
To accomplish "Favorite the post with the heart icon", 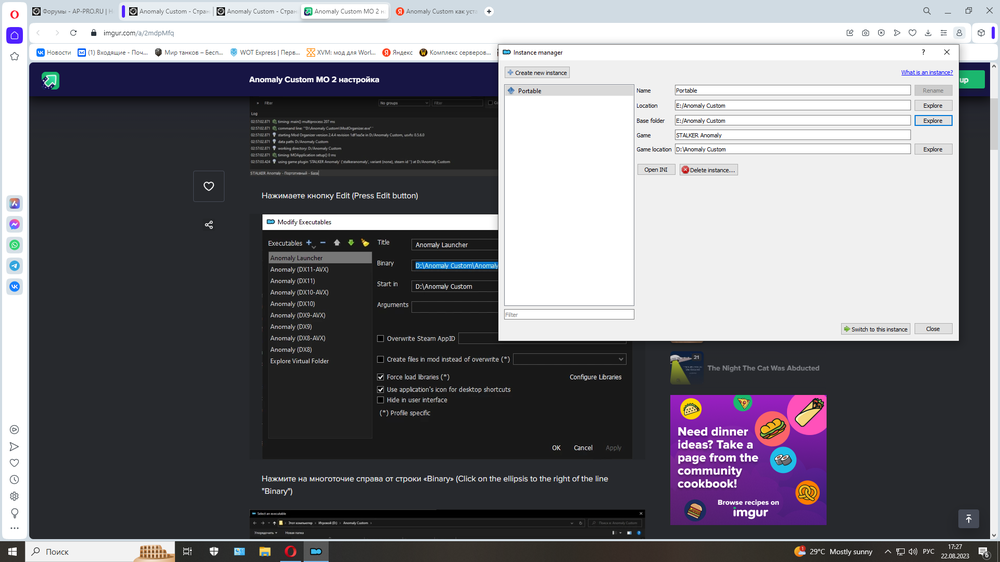I will coord(208,186).
